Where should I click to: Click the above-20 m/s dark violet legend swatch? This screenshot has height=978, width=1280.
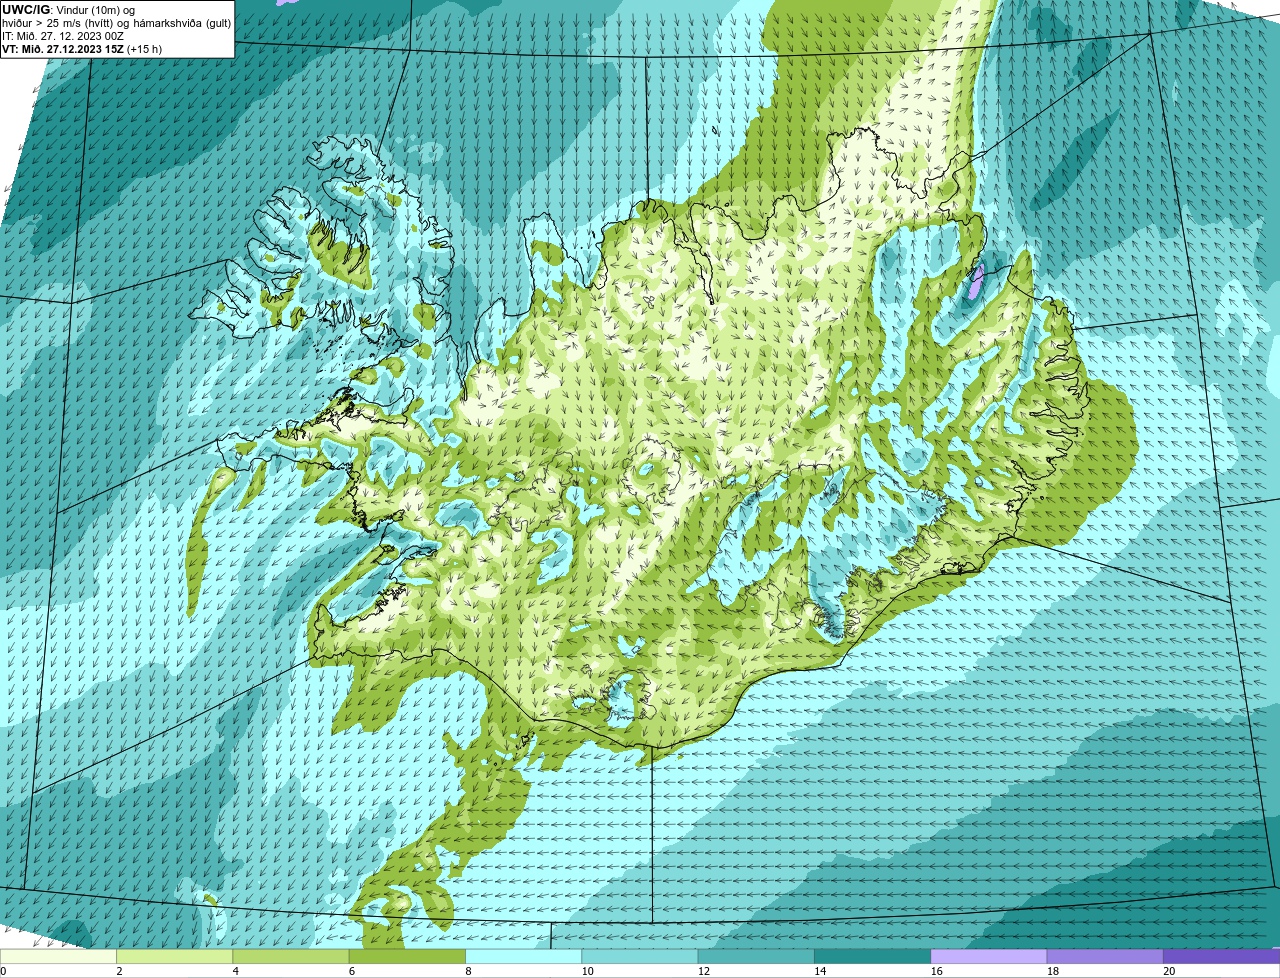tap(1222, 956)
